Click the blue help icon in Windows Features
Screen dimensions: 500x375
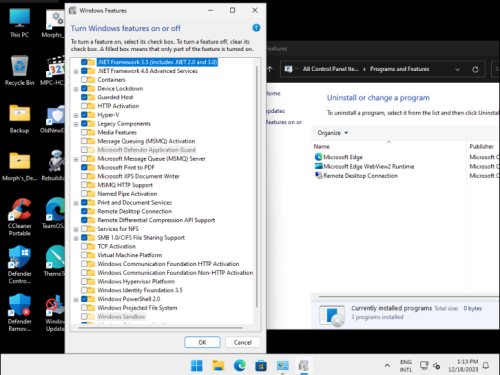(x=256, y=28)
